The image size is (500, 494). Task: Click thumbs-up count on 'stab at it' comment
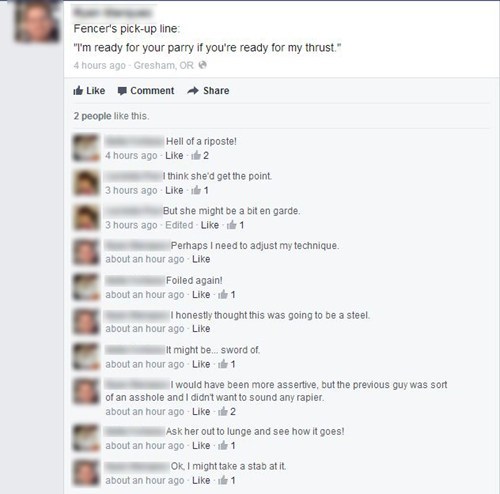tap(227, 480)
